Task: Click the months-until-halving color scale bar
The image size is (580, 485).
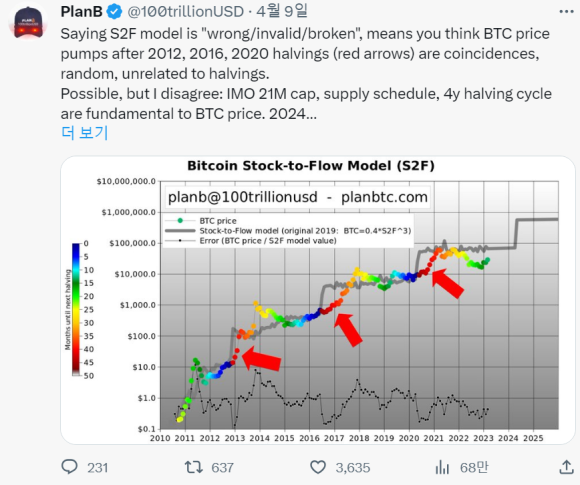Action: [76, 309]
